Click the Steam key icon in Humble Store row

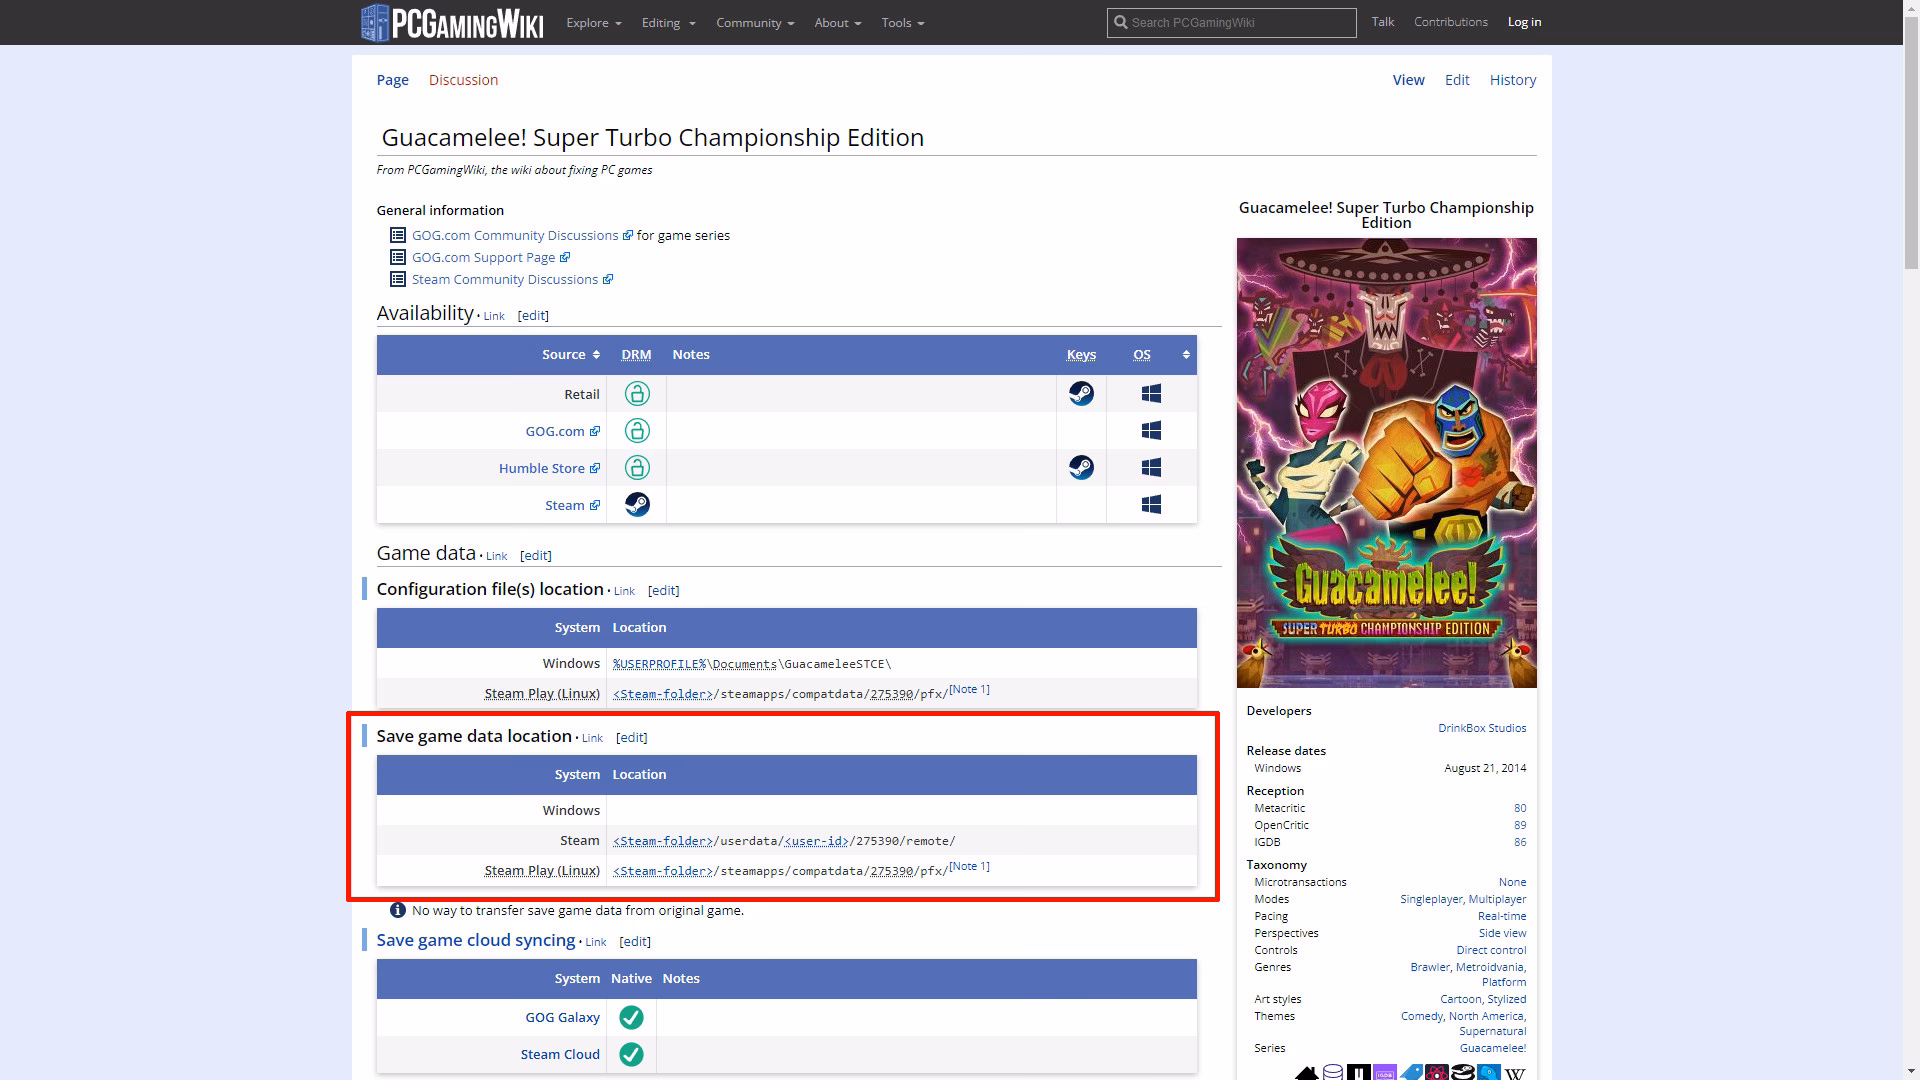(x=1081, y=468)
